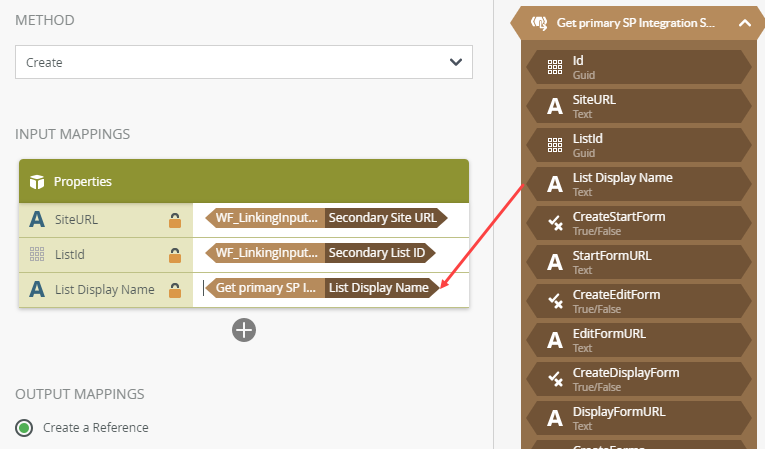Collapse the Get primary SP Integration panel
The width and height of the screenshot is (765, 449).
[744, 22]
